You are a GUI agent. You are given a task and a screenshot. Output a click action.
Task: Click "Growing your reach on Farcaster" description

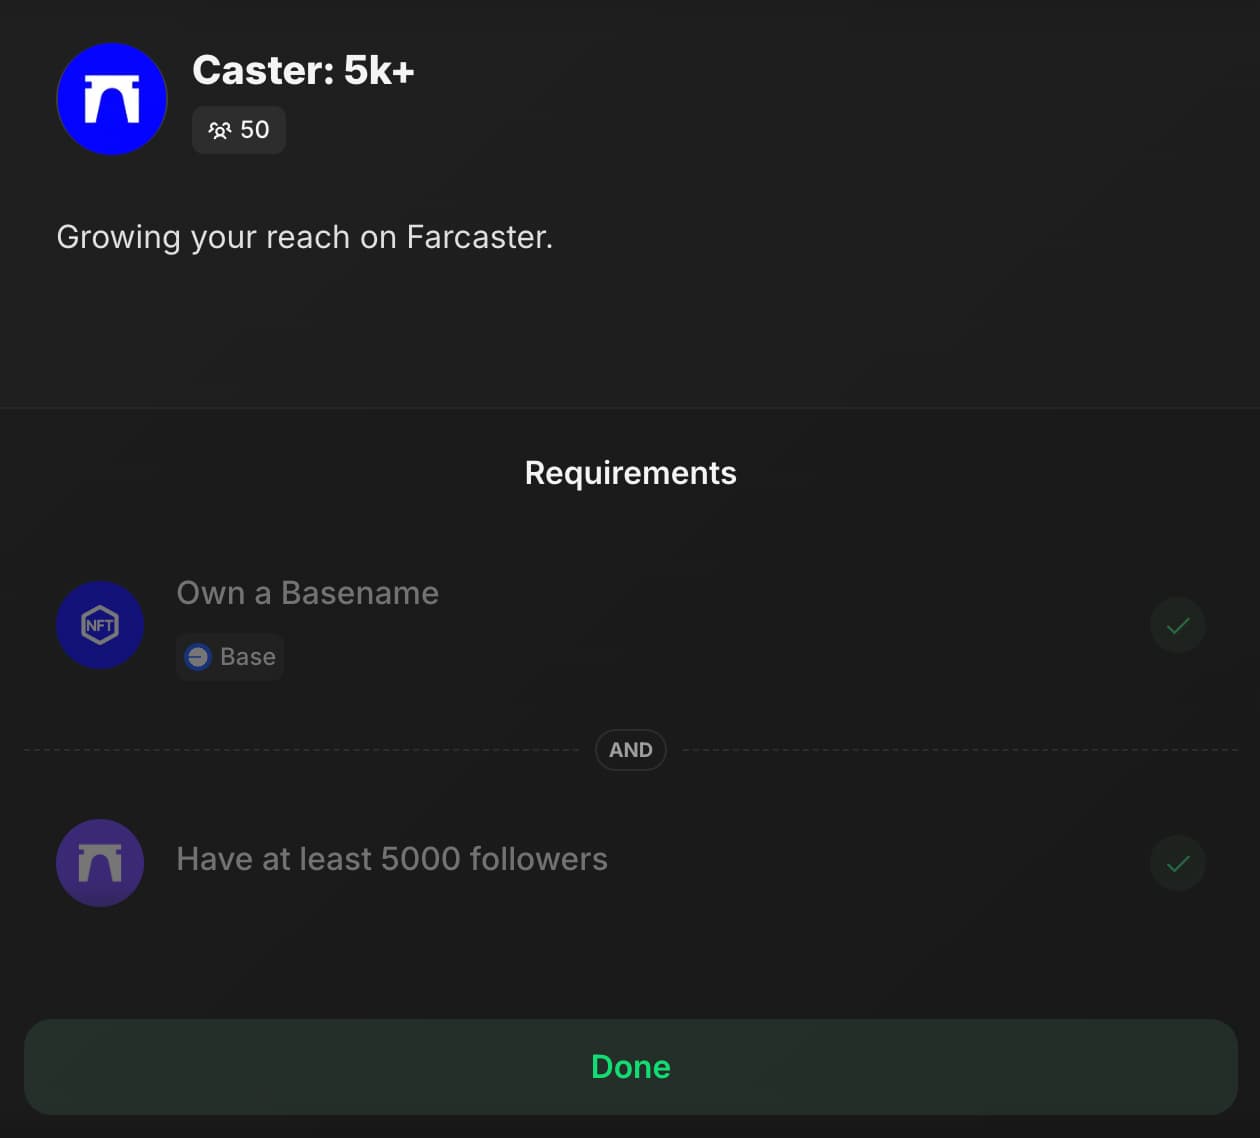[304, 237]
